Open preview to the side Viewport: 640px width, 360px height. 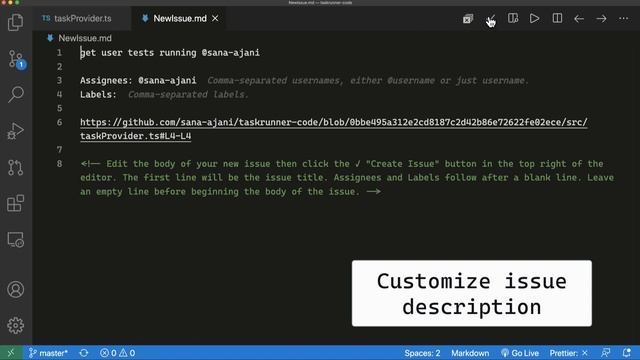tap(513, 18)
